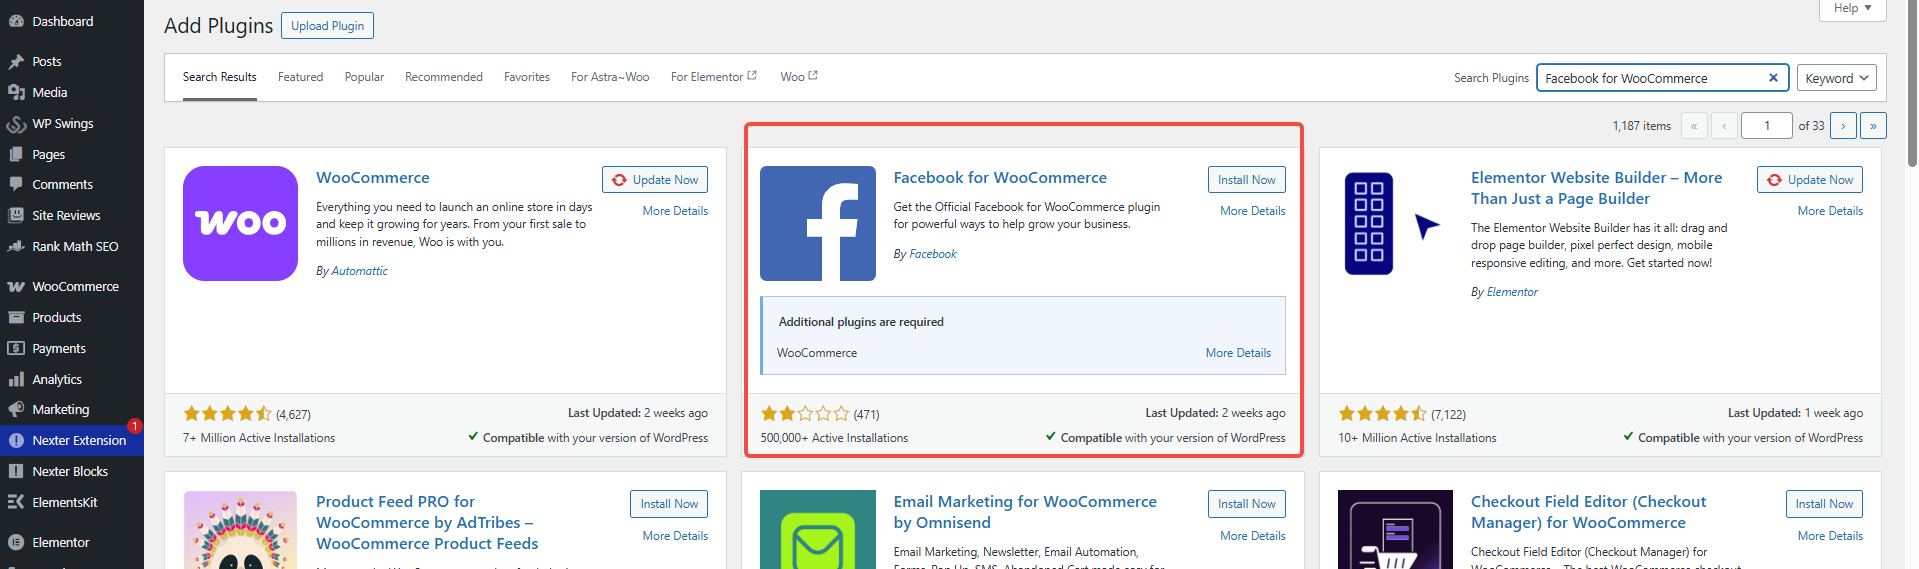The height and width of the screenshot is (569, 1919).
Task: Switch to the Popular tab
Action: (364, 77)
